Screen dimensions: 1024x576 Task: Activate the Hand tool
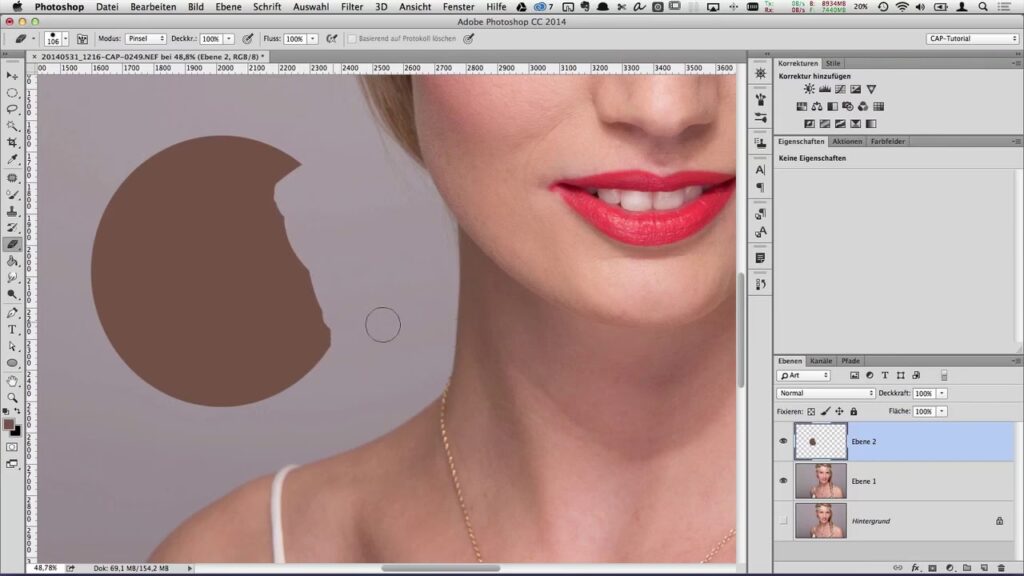12,381
